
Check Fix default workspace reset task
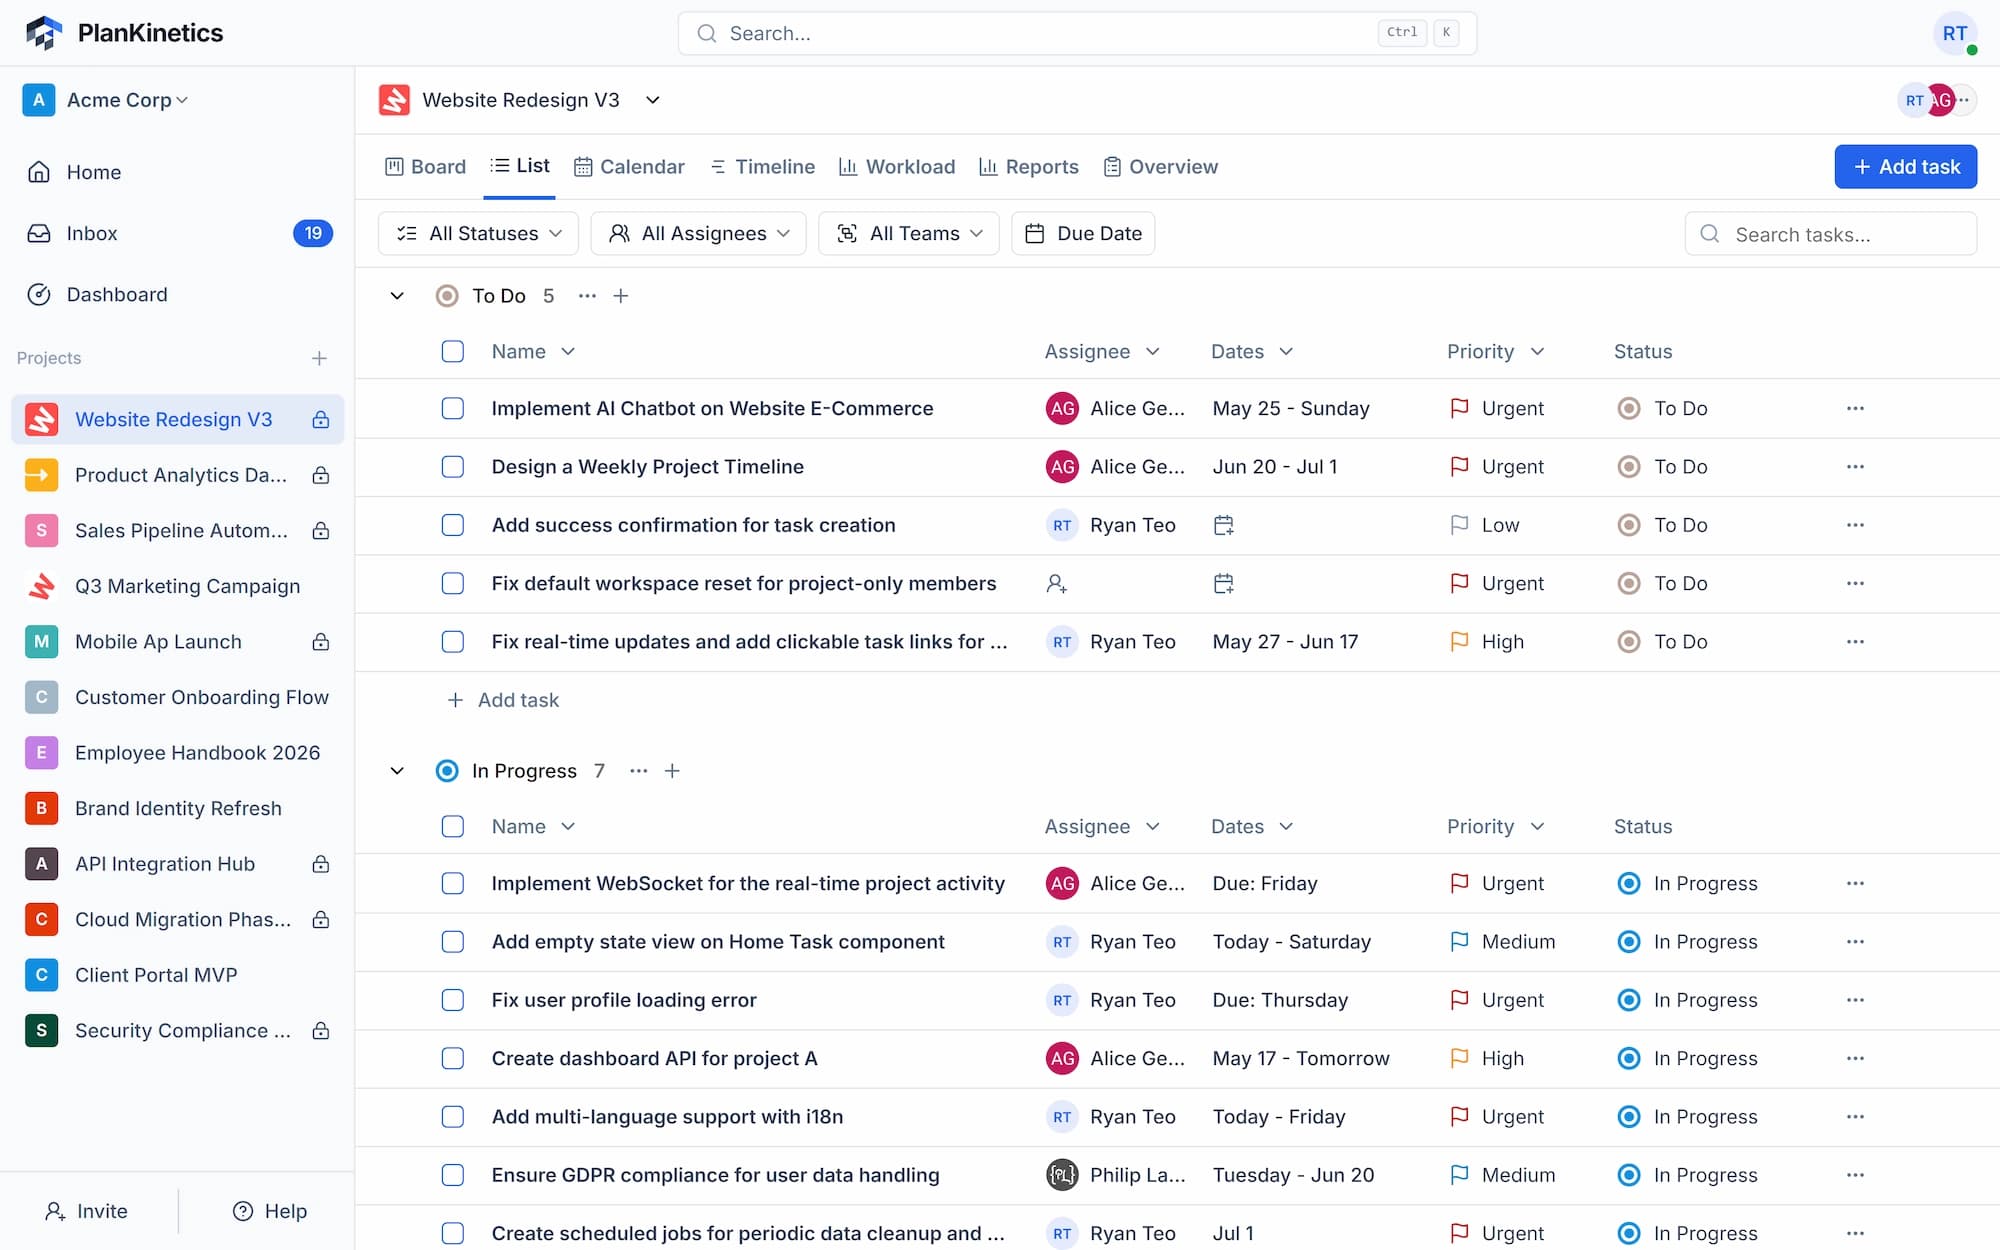[453, 584]
